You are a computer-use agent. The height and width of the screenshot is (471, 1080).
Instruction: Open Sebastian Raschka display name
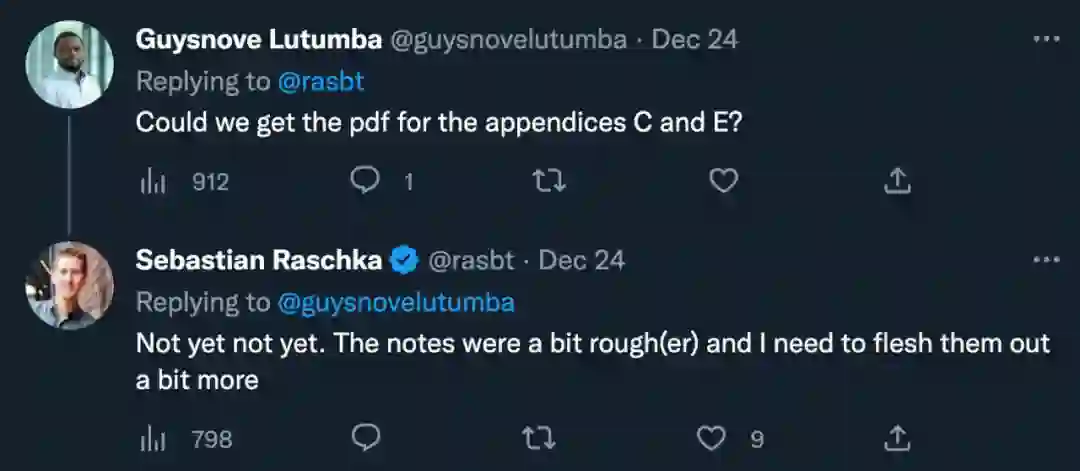click(x=259, y=261)
